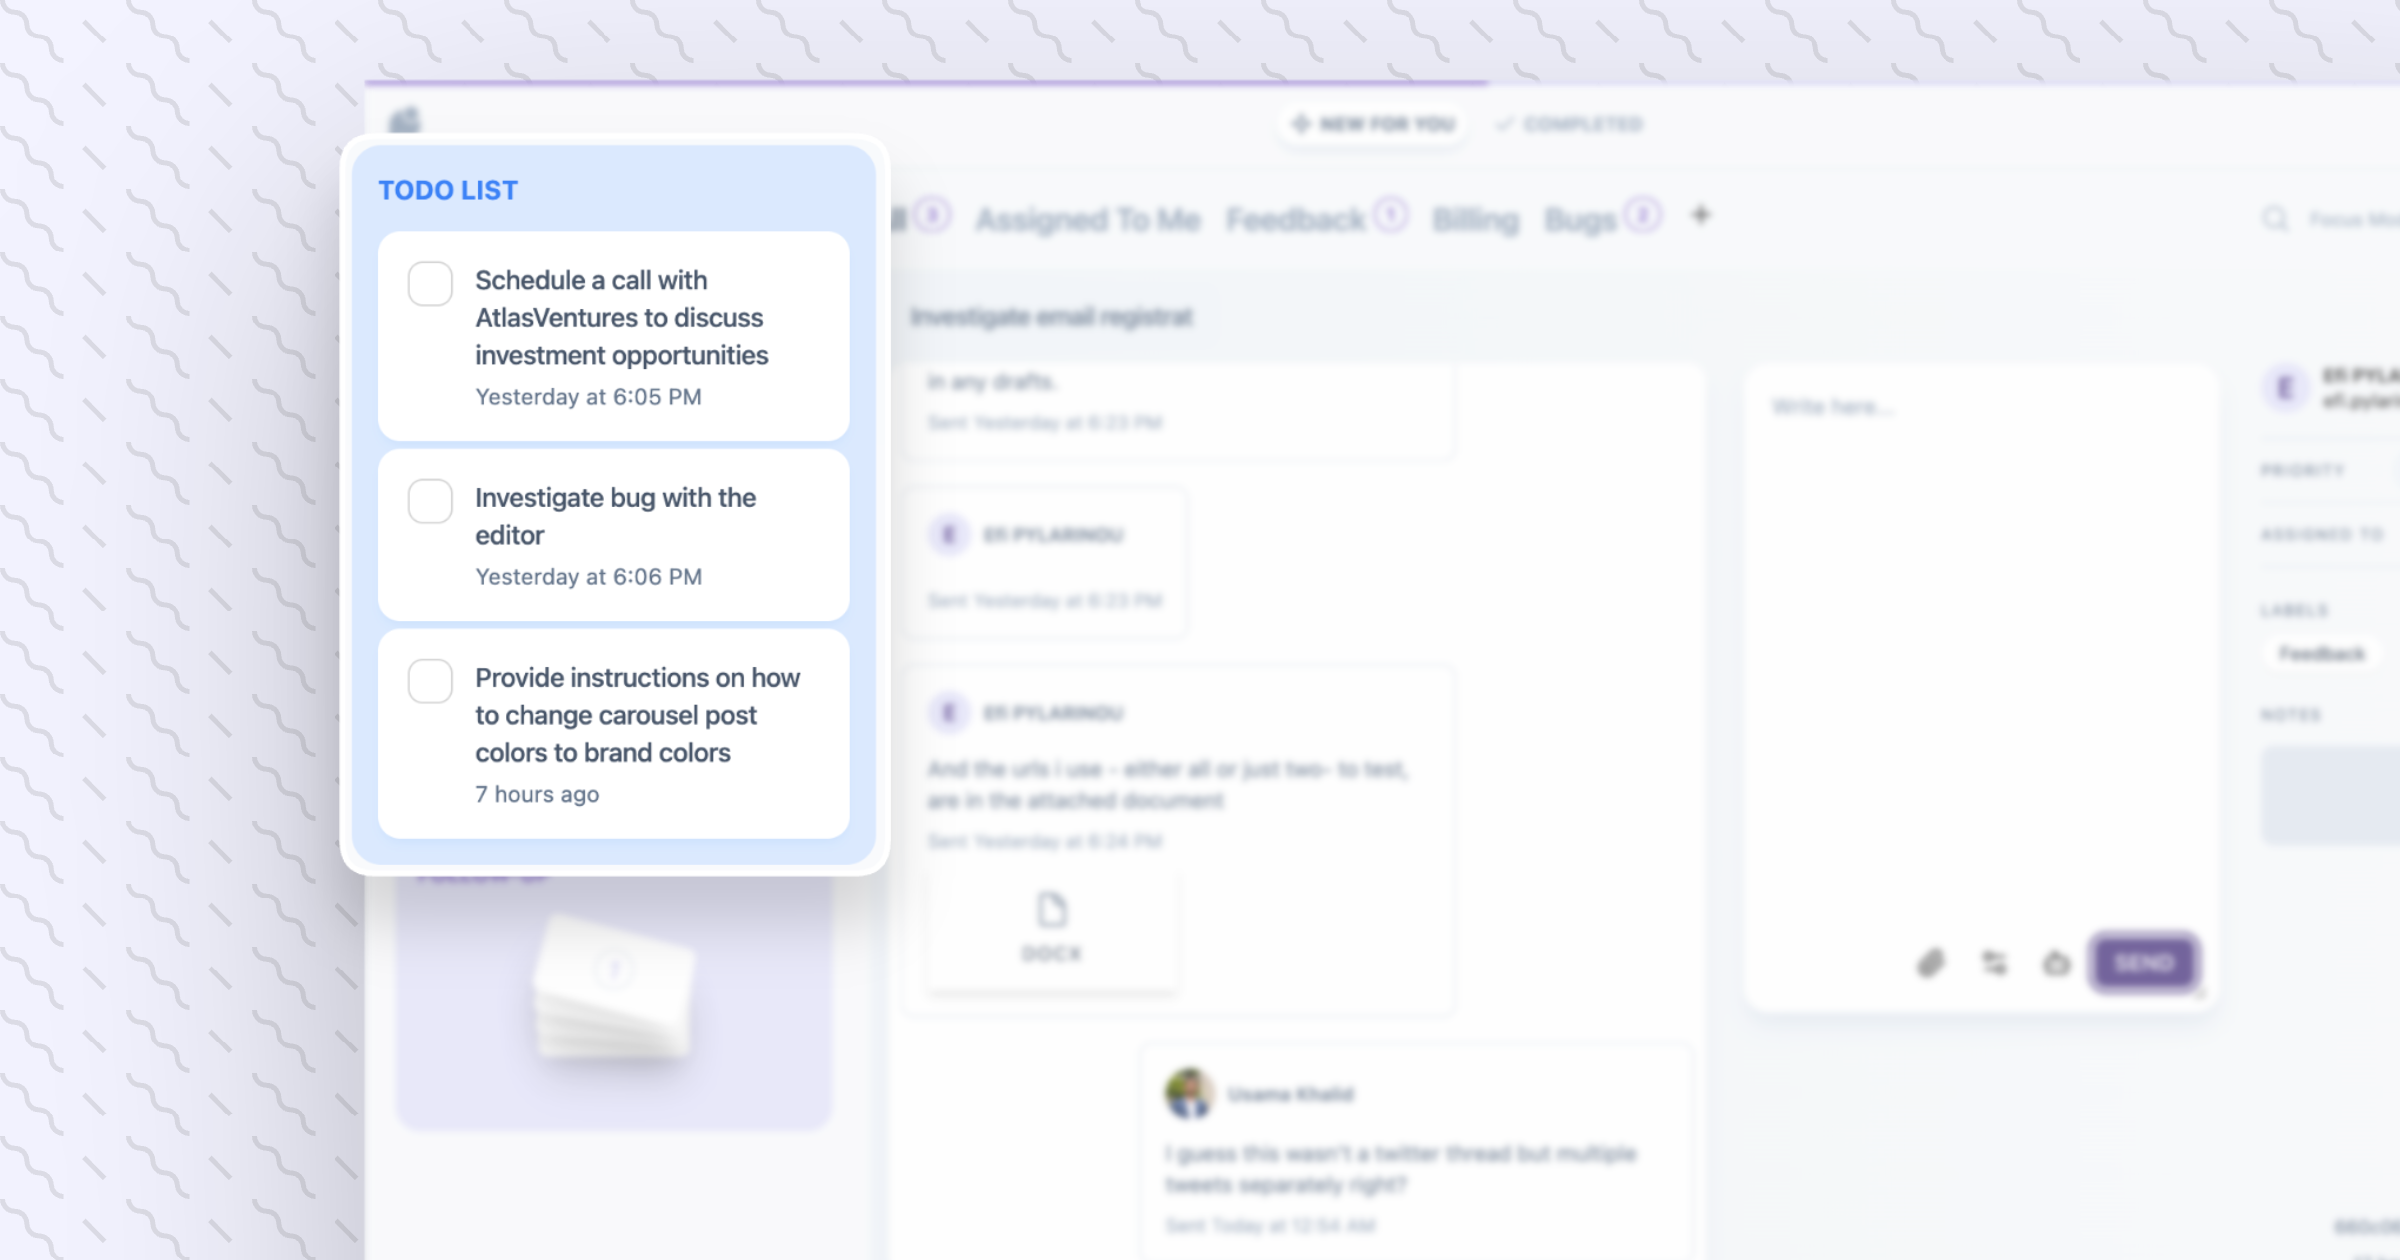Click the app logo icon at top left

point(405,120)
